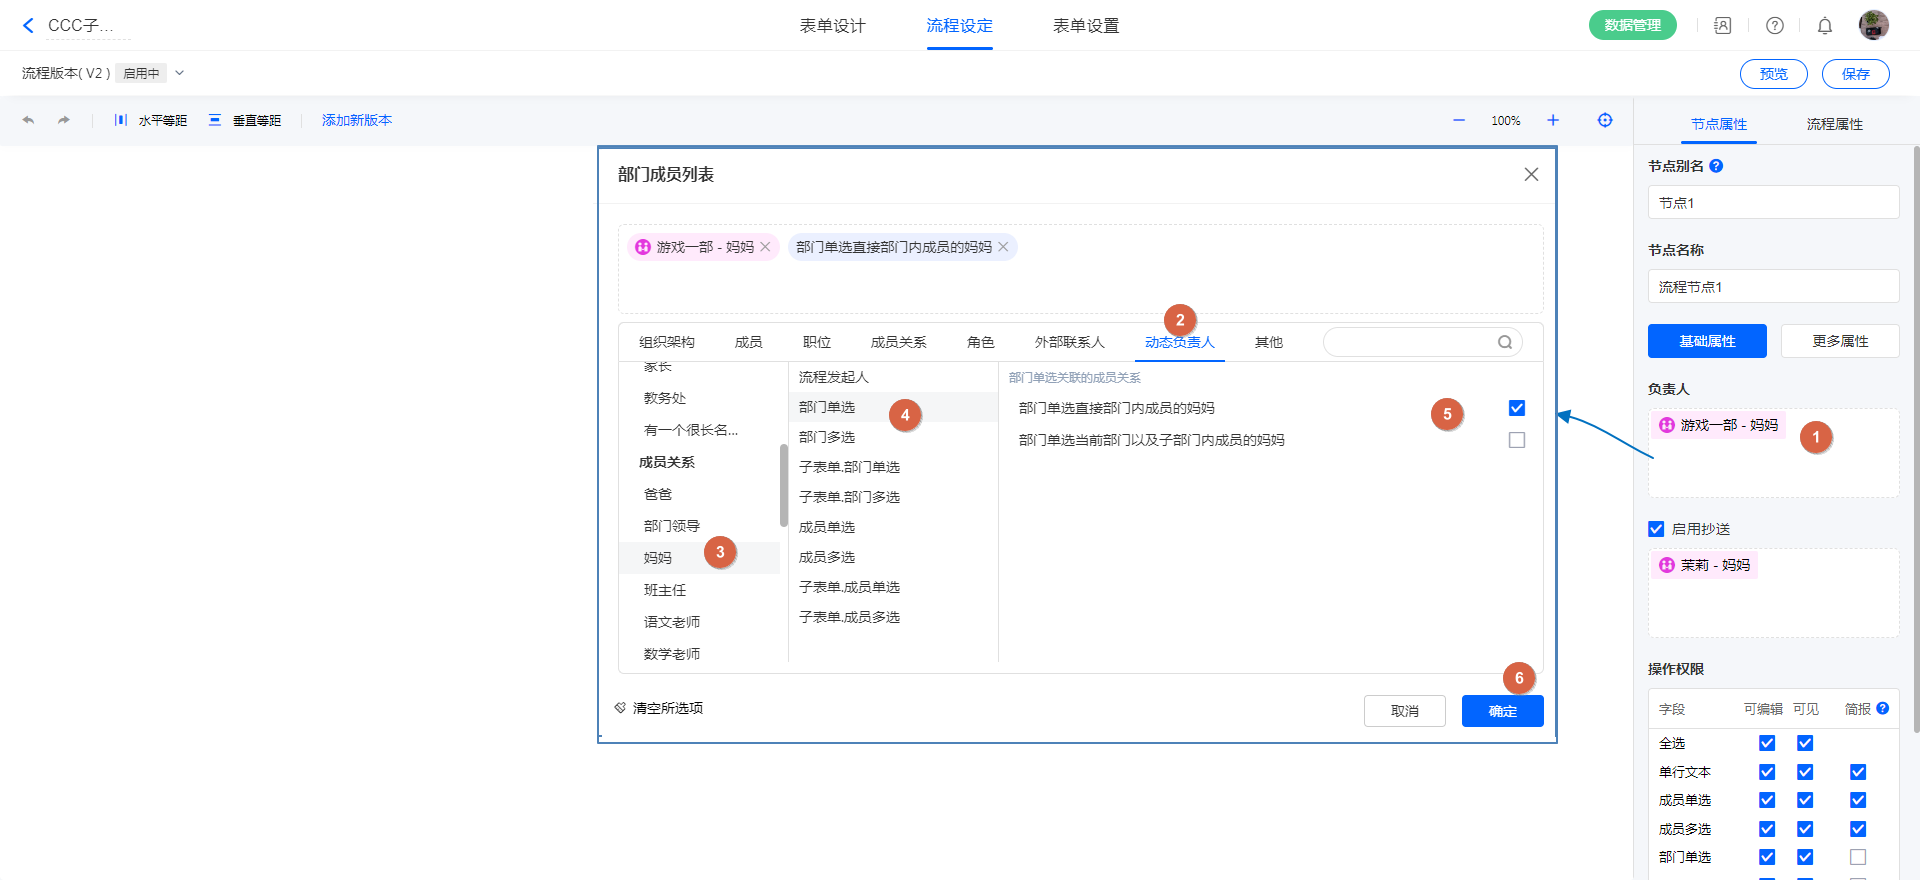Screen dimensions: 1920x880
Task: Click the redo arrow icon
Action: point(64,120)
